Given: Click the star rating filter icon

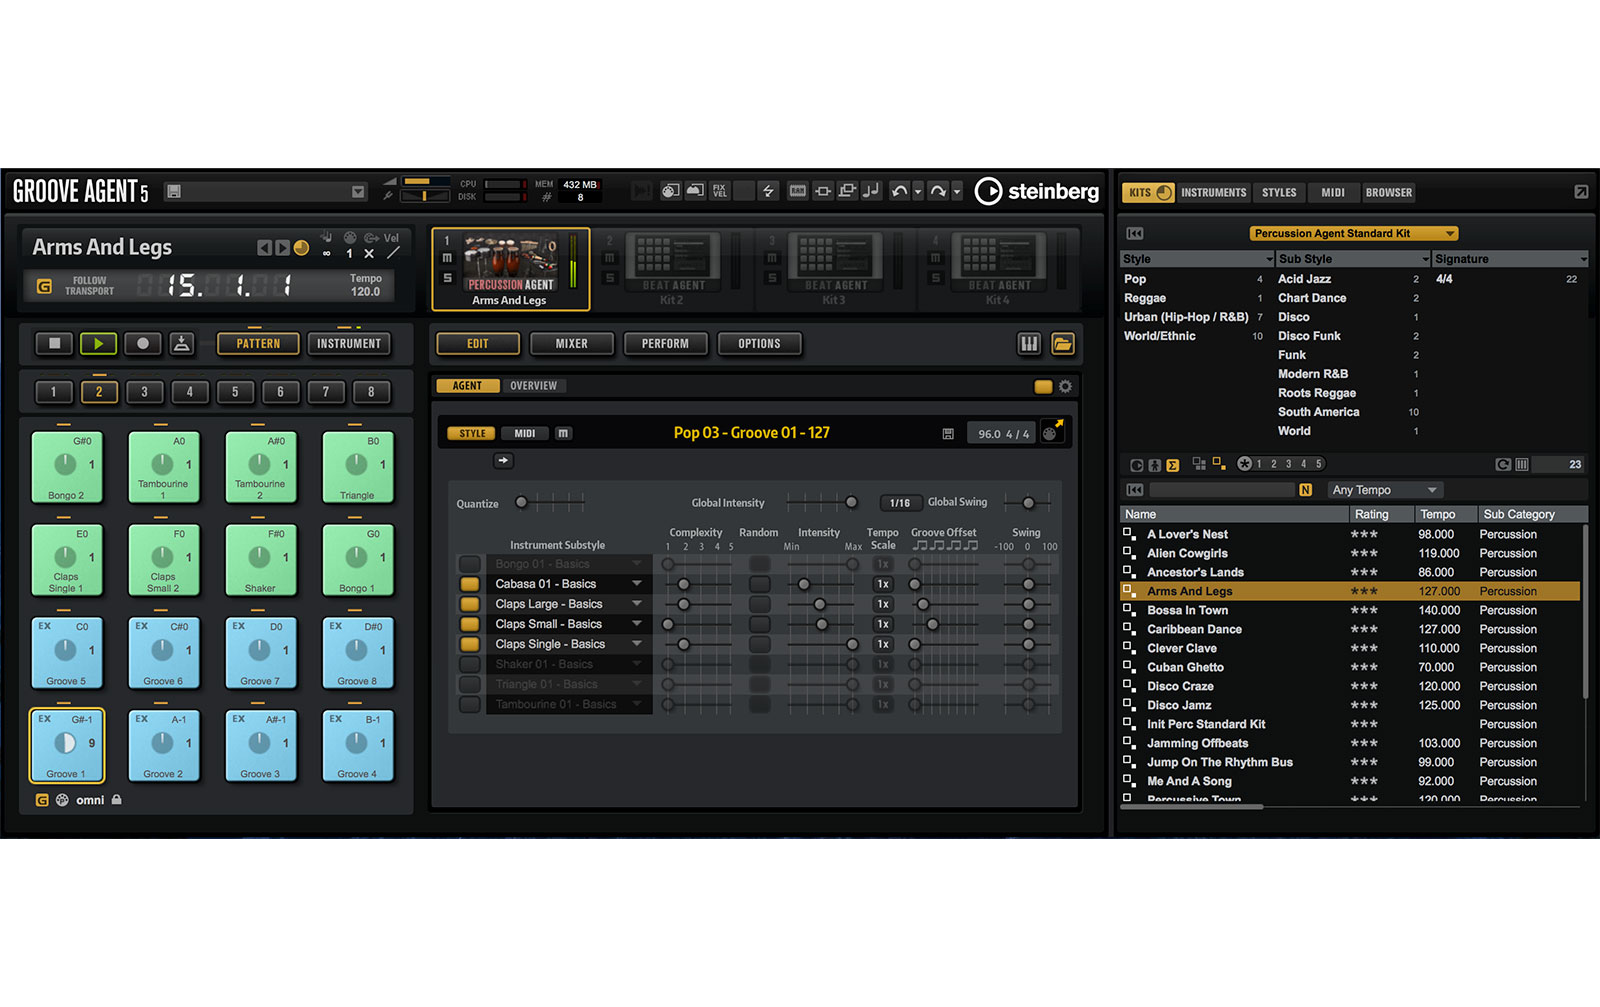Looking at the screenshot, I should [x=1244, y=464].
